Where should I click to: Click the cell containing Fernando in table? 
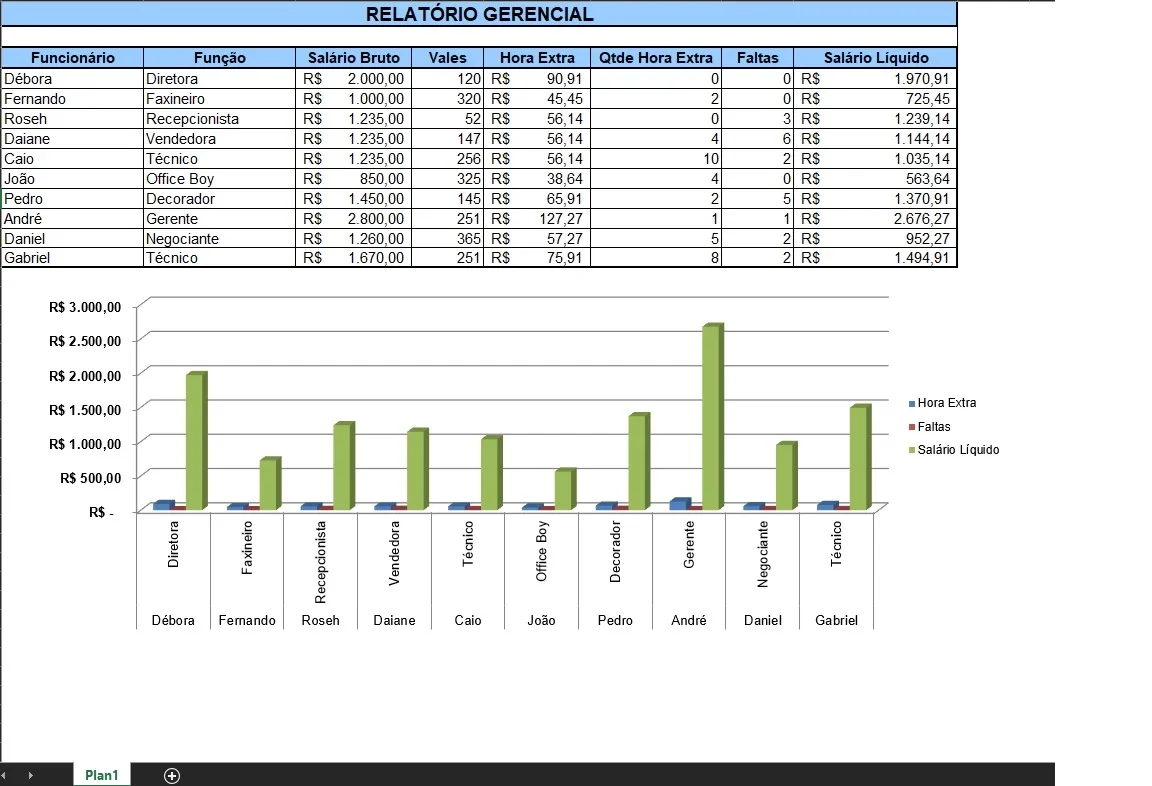[x=73, y=98]
